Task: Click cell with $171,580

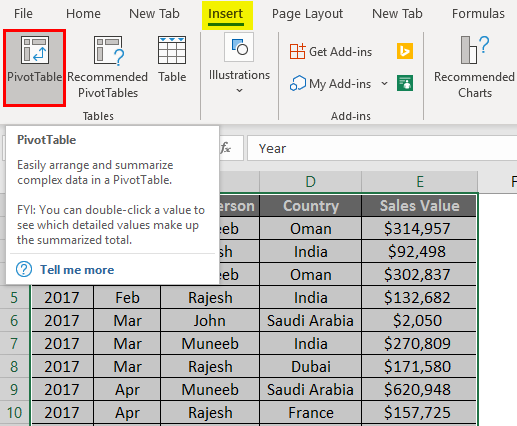Action: point(419,366)
